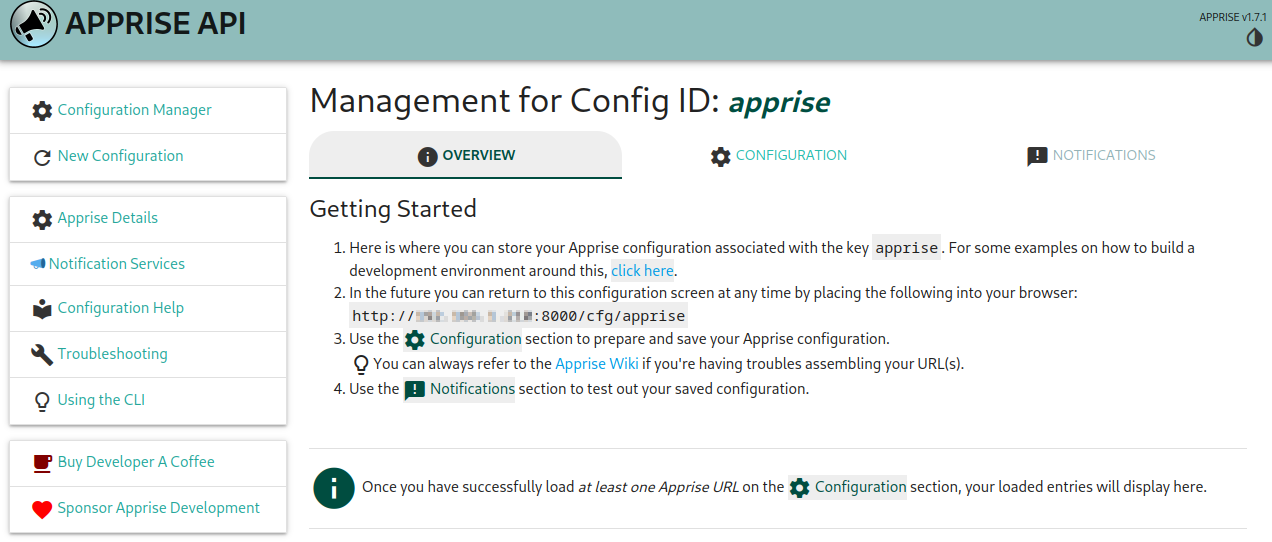
Task: Switch to the Configuration tab
Action: point(778,156)
